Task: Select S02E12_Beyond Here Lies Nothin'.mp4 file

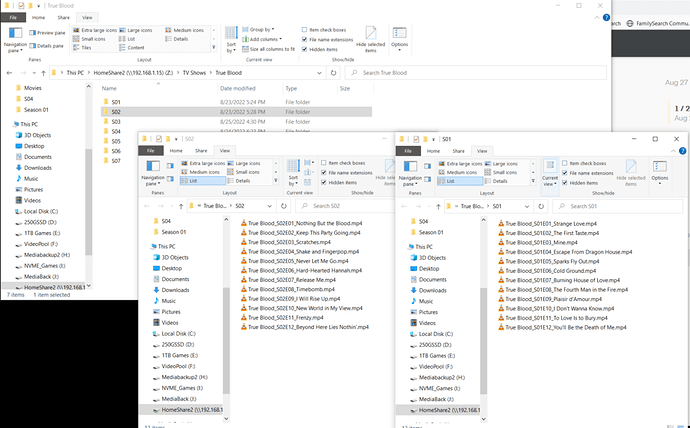Action: point(305,327)
